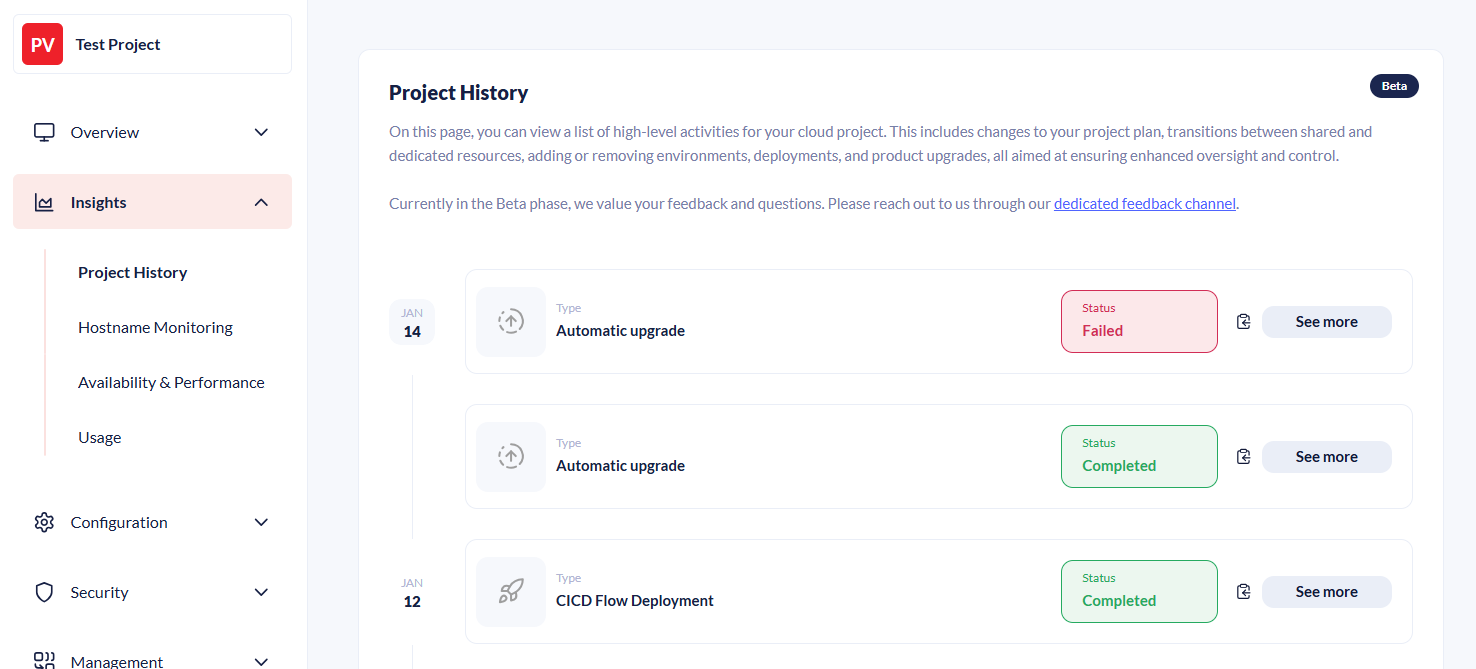This screenshot has width=1476, height=669.
Task: Go to Availability & Performance
Action: (x=171, y=382)
